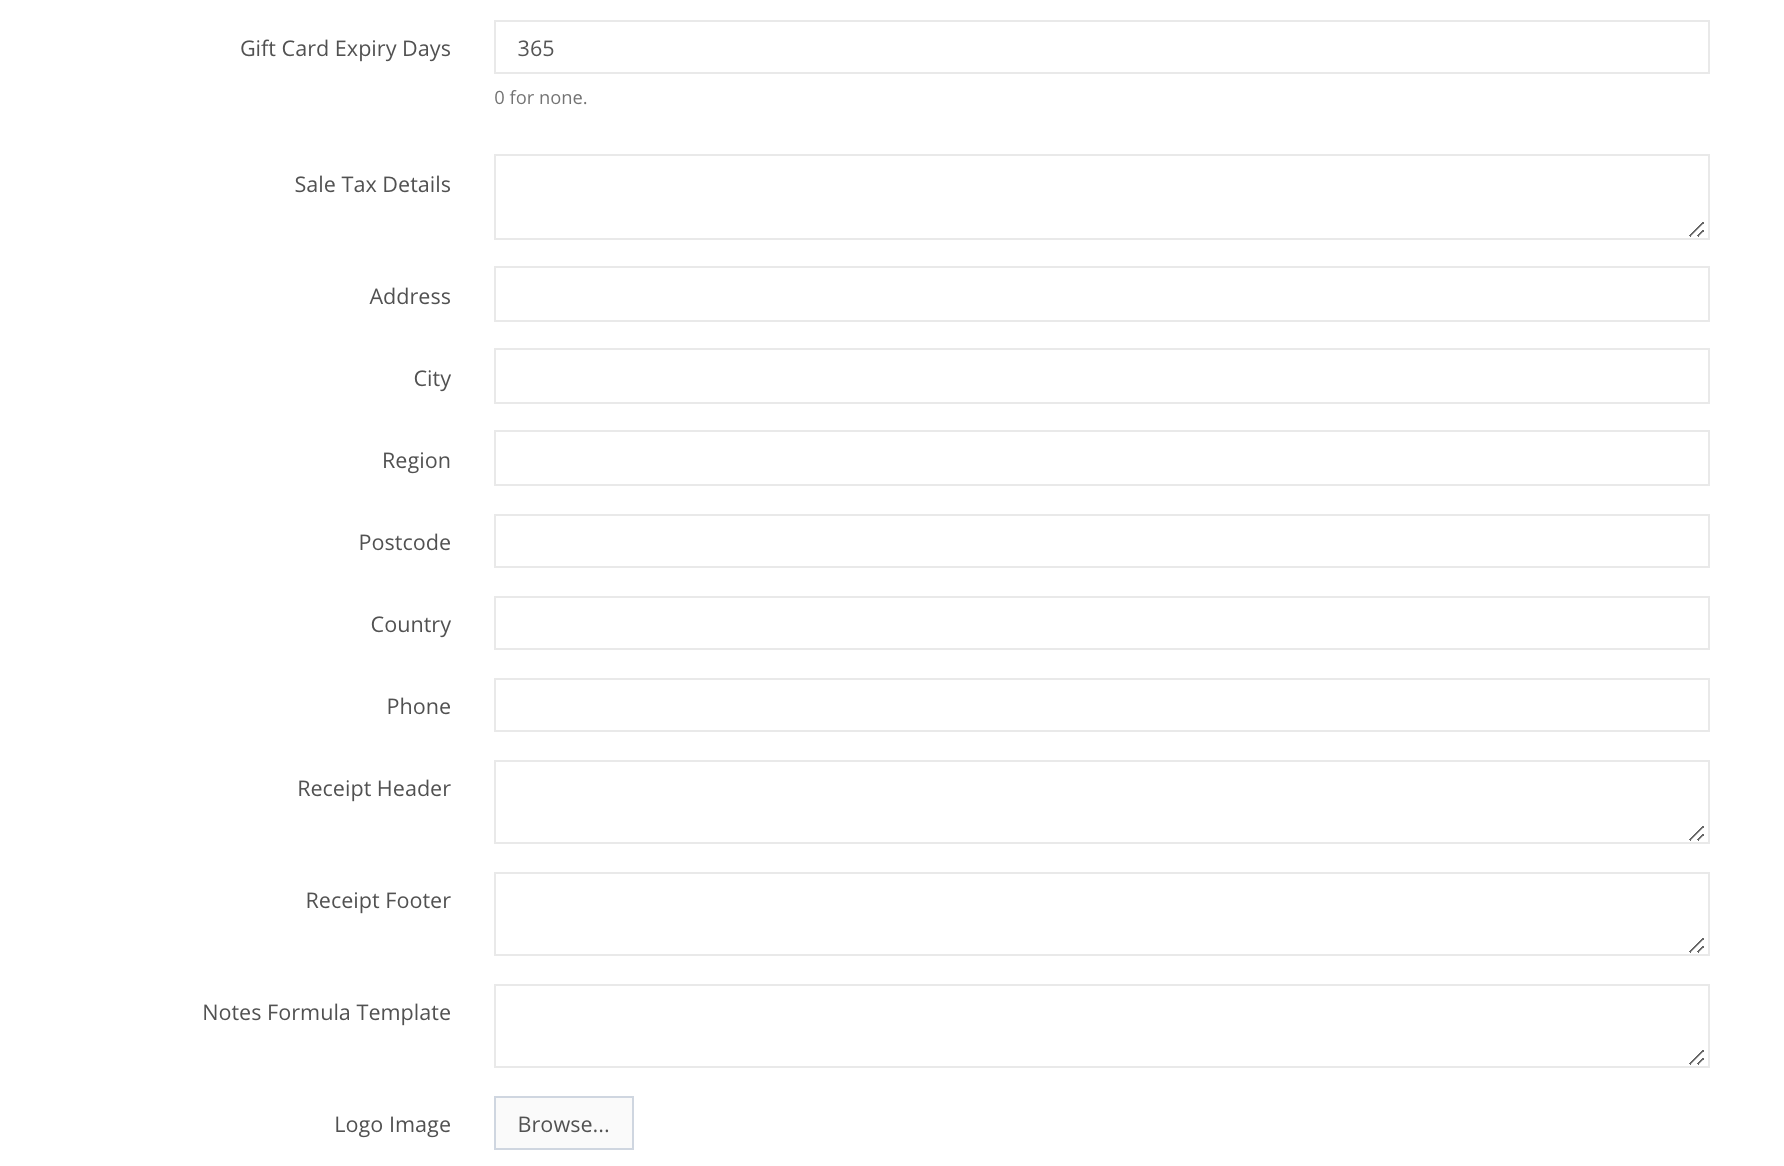Click the Receipt Footer label
This screenshot has height=1166, width=1784.
click(x=378, y=901)
